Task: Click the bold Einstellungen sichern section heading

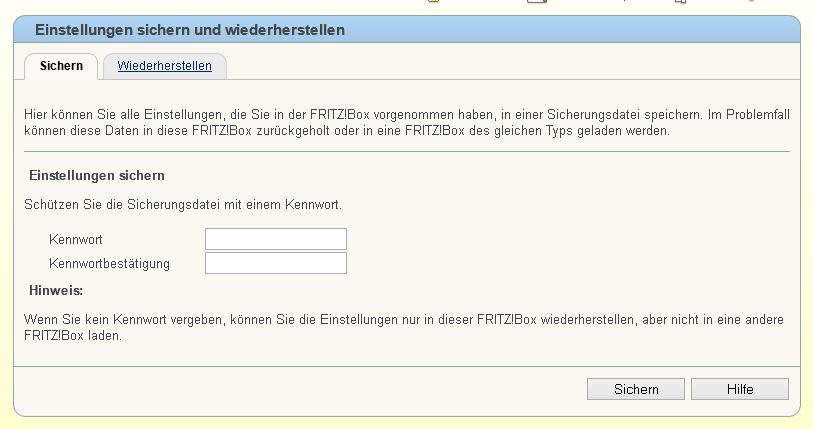Action: [x=97, y=175]
